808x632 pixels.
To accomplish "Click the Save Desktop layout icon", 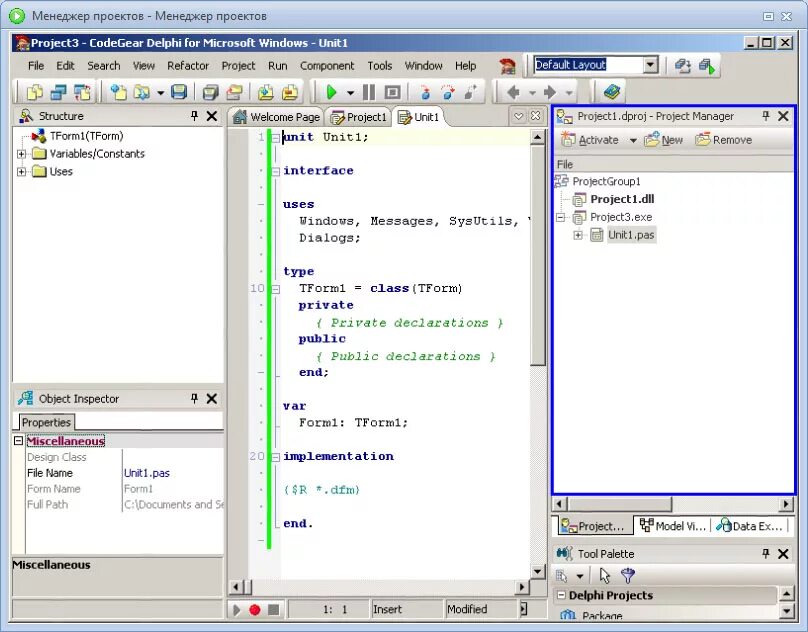I will (683, 65).
